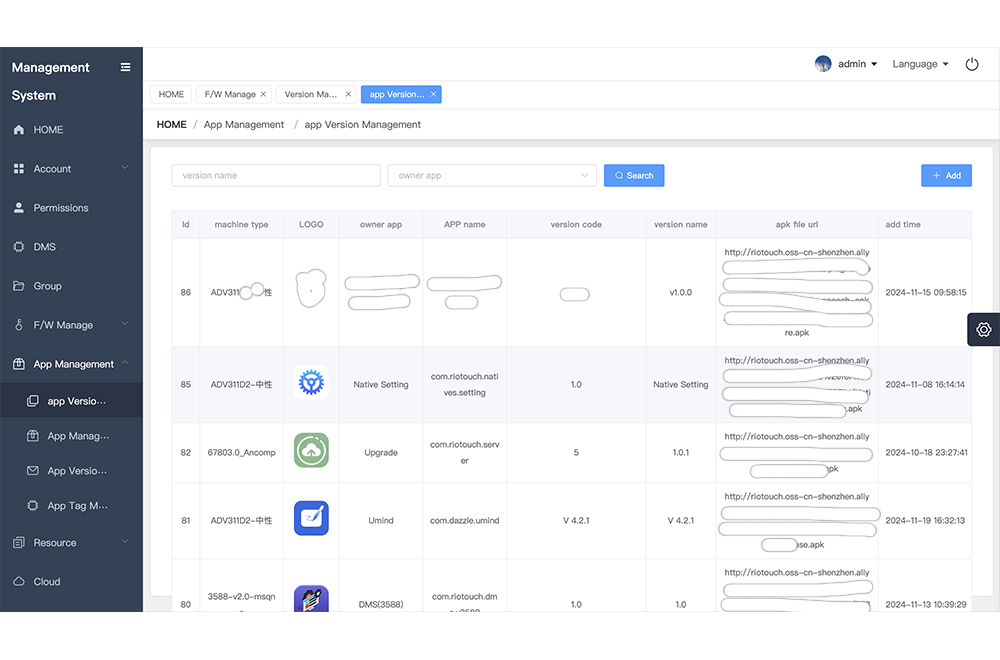
Task: Expand the F/W Manage menu chevron
Action: pyautogui.click(x=125, y=324)
